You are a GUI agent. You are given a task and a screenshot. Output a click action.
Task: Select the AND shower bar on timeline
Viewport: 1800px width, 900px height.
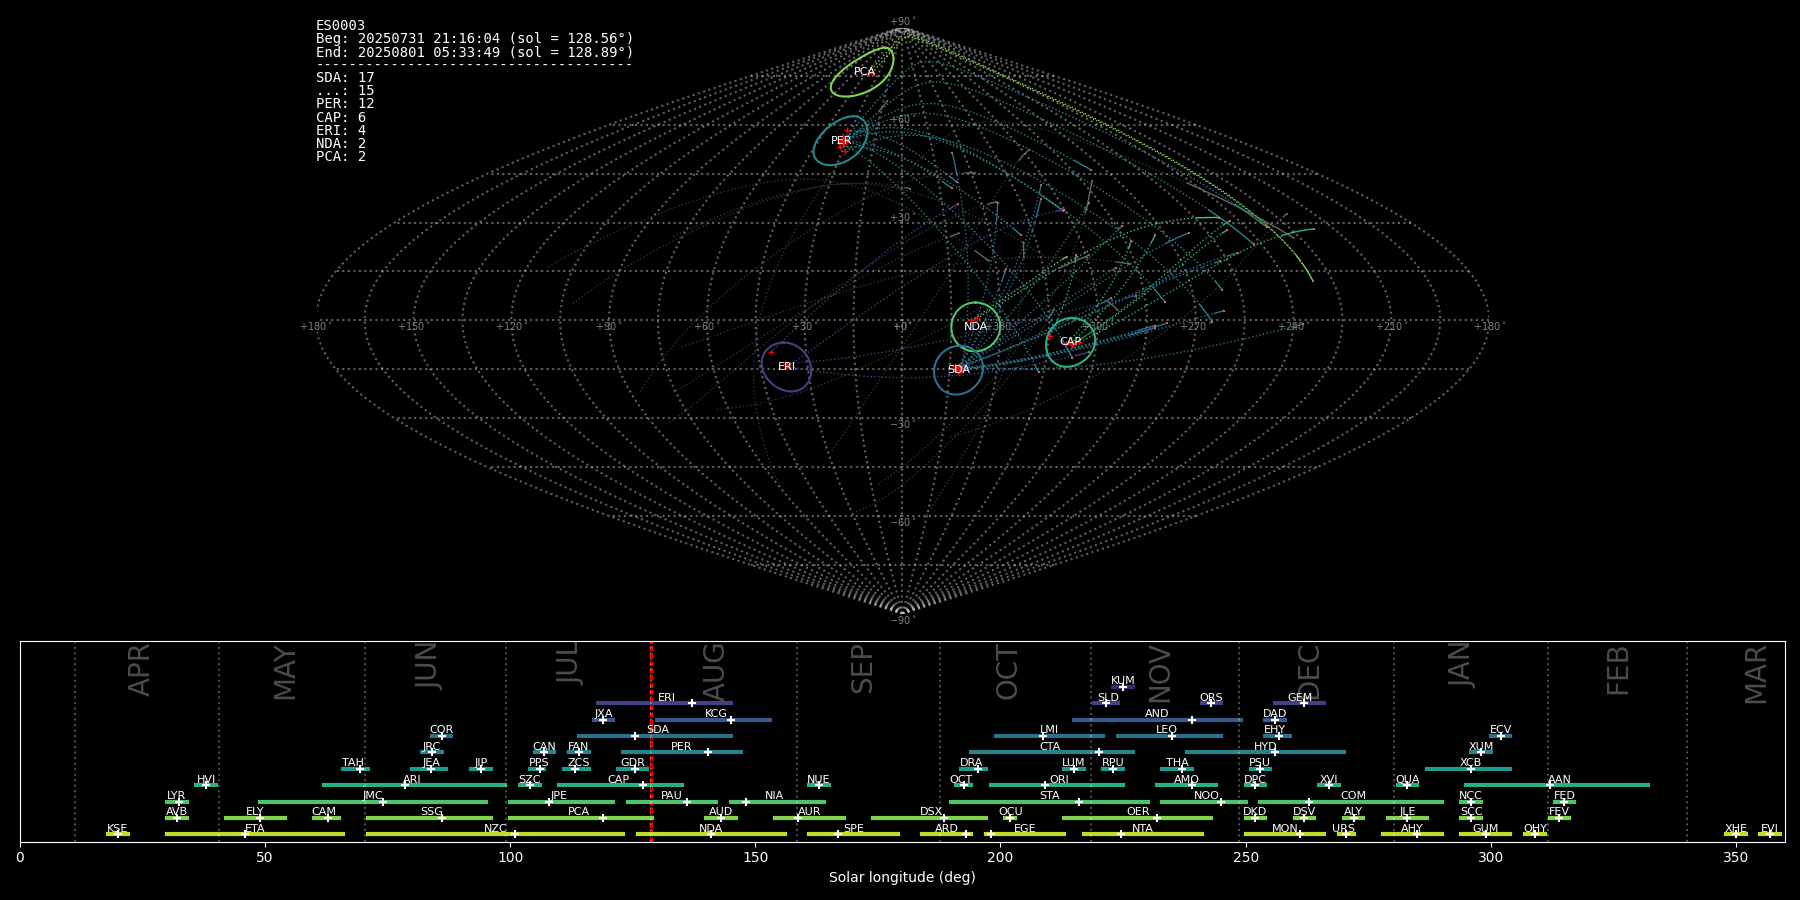(x=1157, y=720)
